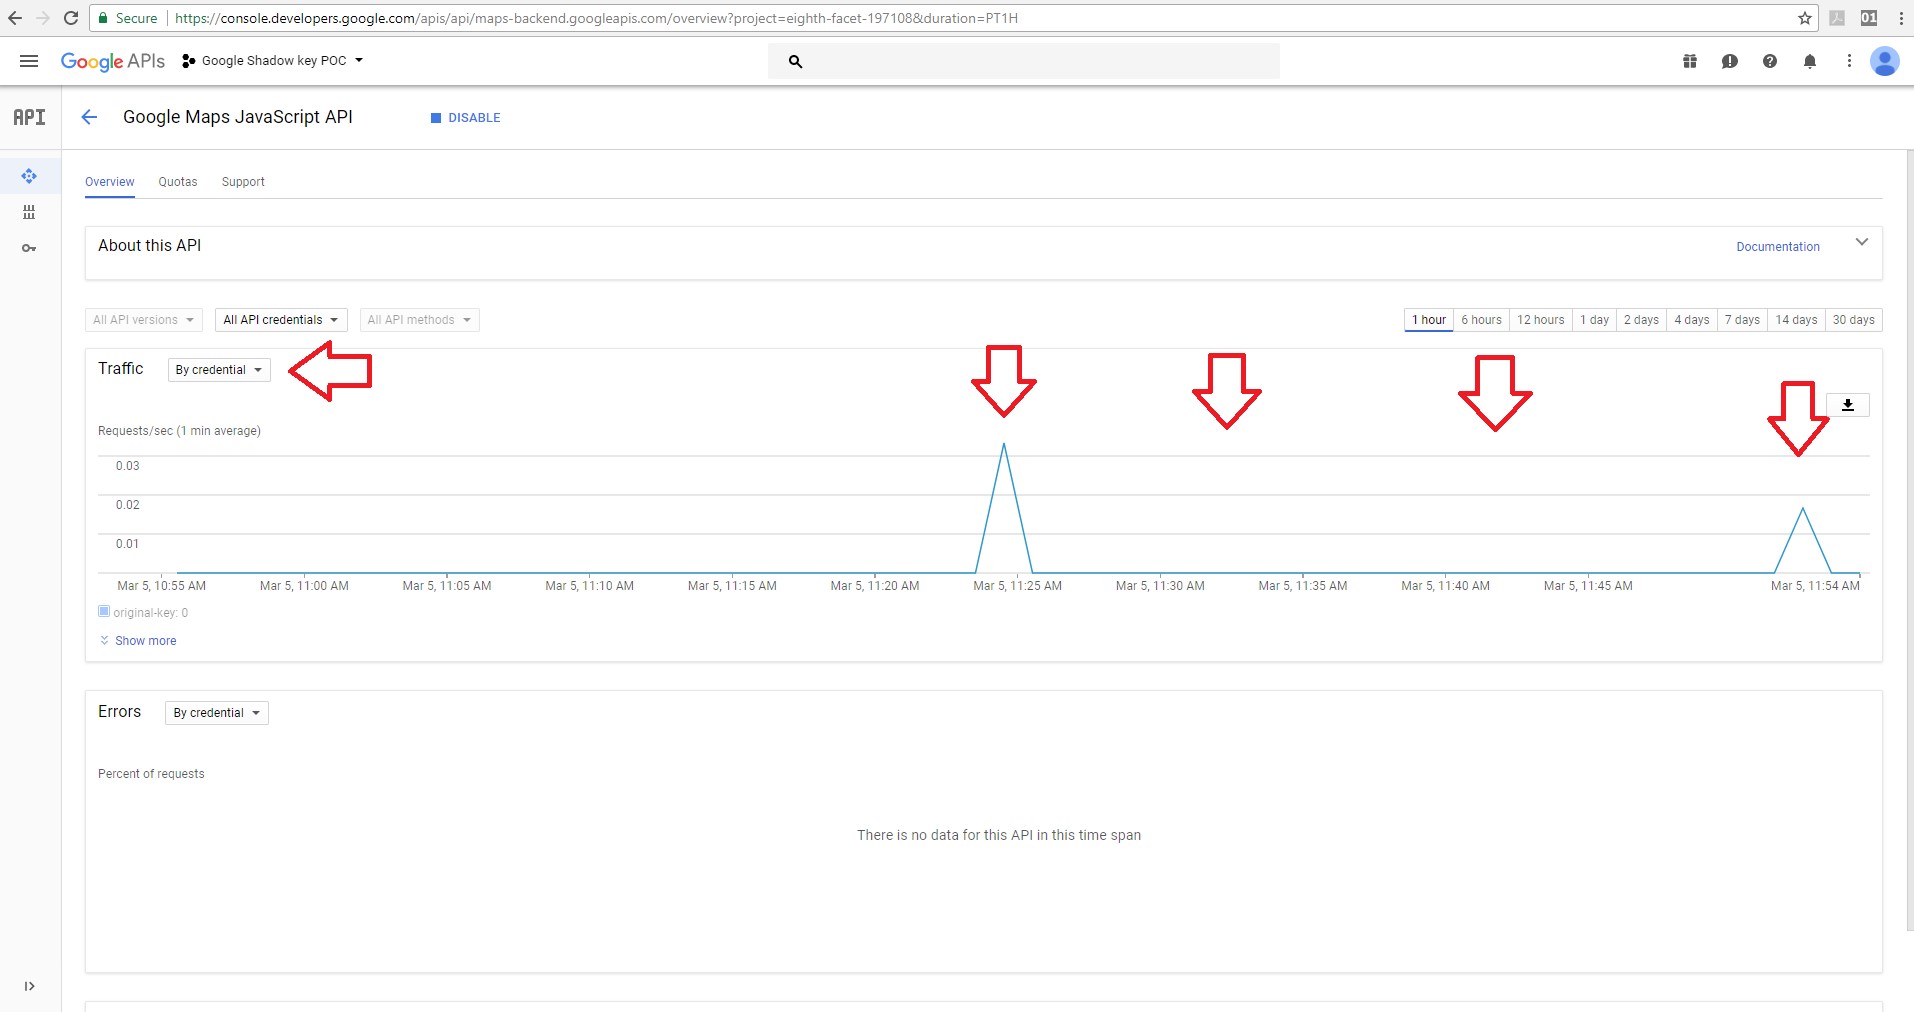Open Dashboard from the sidebar icon

coord(29,176)
